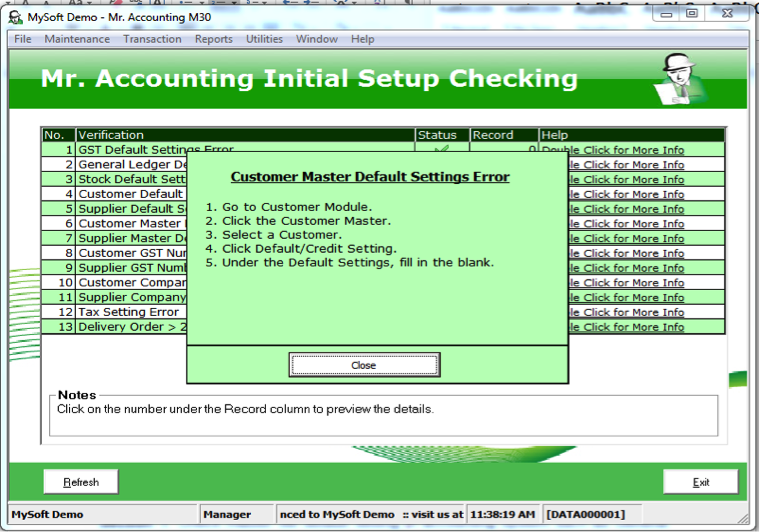Select the Delivery Order verification row
The height and width of the screenshot is (532, 760).
click(132, 327)
